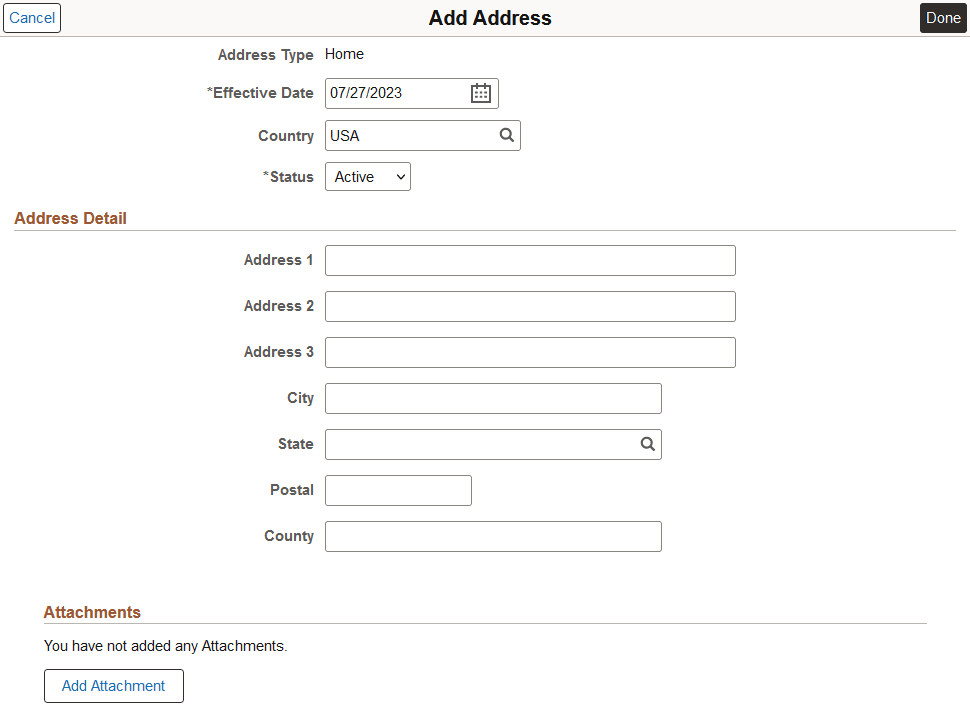Screen dimensions: 970x709
Task: Click the State text field
Action: coord(480,444)
